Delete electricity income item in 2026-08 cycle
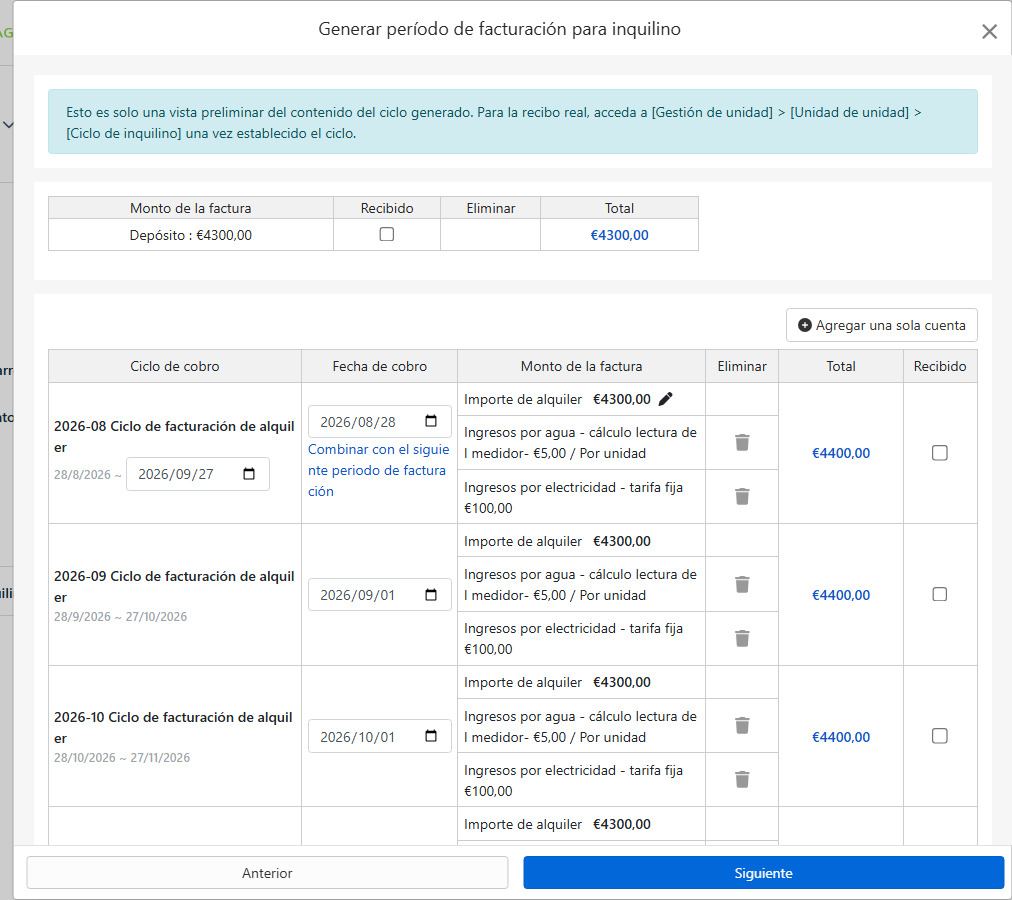 [x=742, y=496]
